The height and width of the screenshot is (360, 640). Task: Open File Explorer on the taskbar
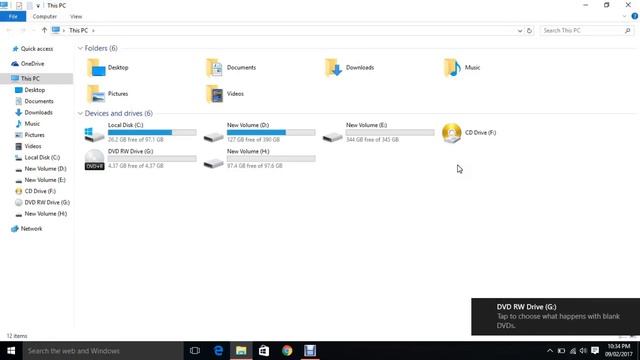pyautogui.click(x=241, y=351)
